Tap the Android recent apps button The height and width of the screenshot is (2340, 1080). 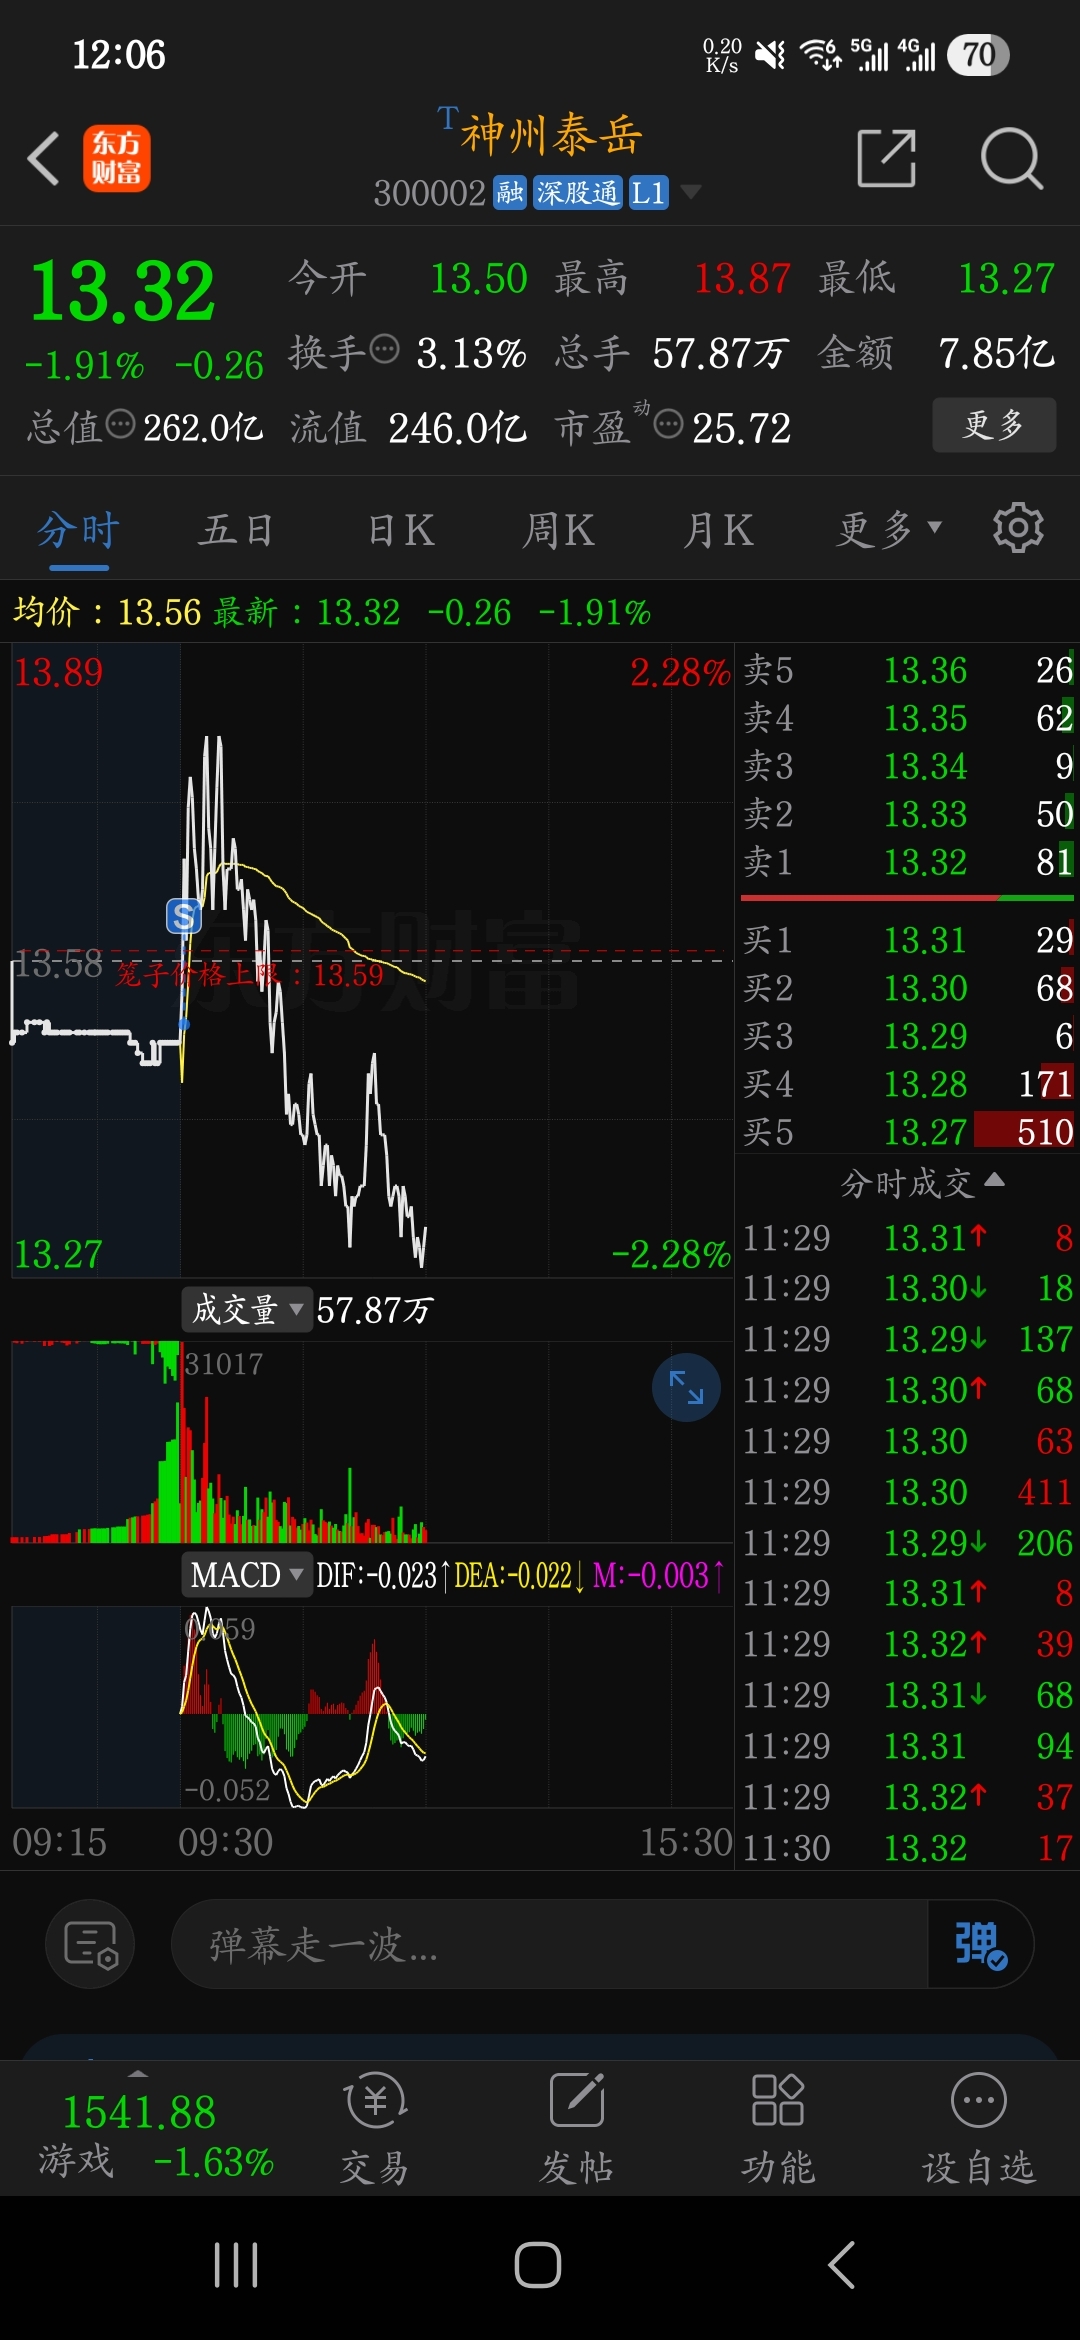[x=237, y=2264]
